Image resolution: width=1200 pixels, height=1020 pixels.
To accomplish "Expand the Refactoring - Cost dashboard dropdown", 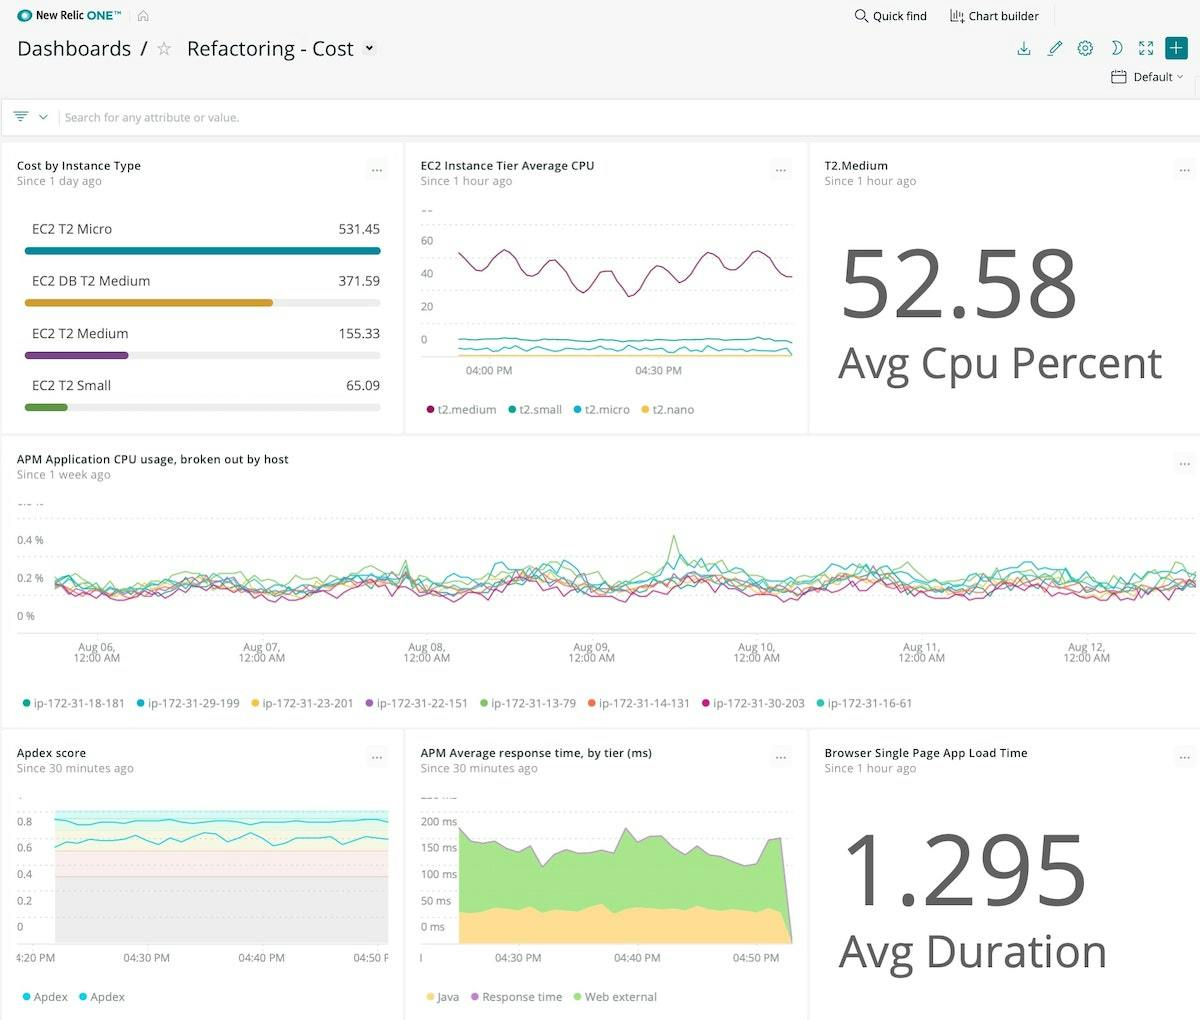I will 369,48.
